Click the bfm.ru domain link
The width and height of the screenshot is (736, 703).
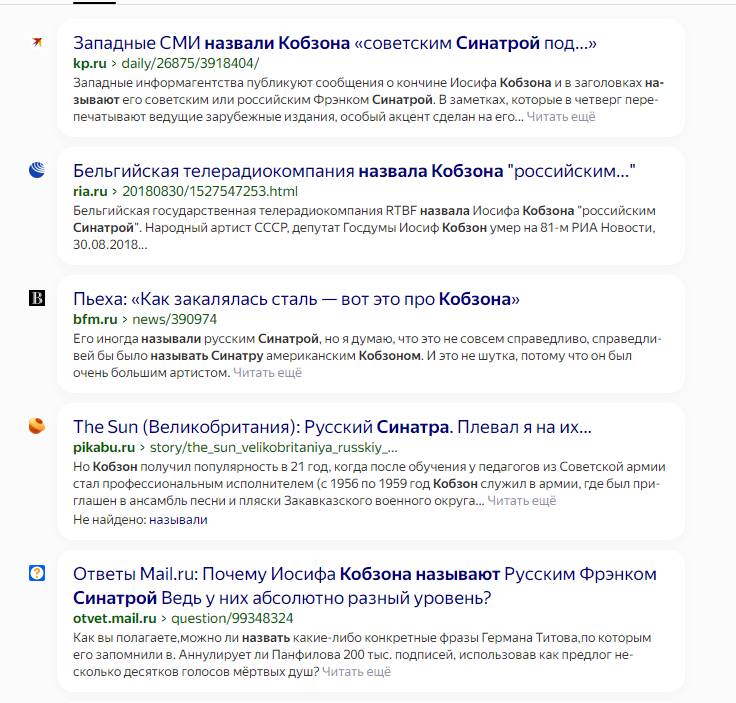(x=95, y=320)
